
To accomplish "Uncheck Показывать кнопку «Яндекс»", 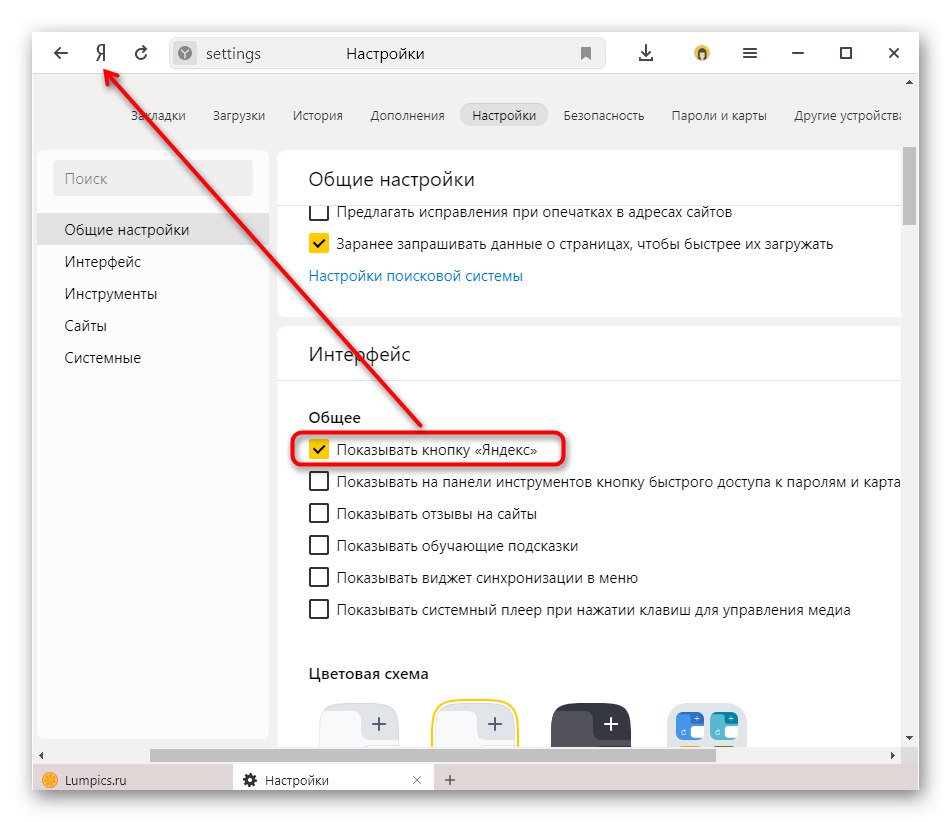I will point(319,450).
